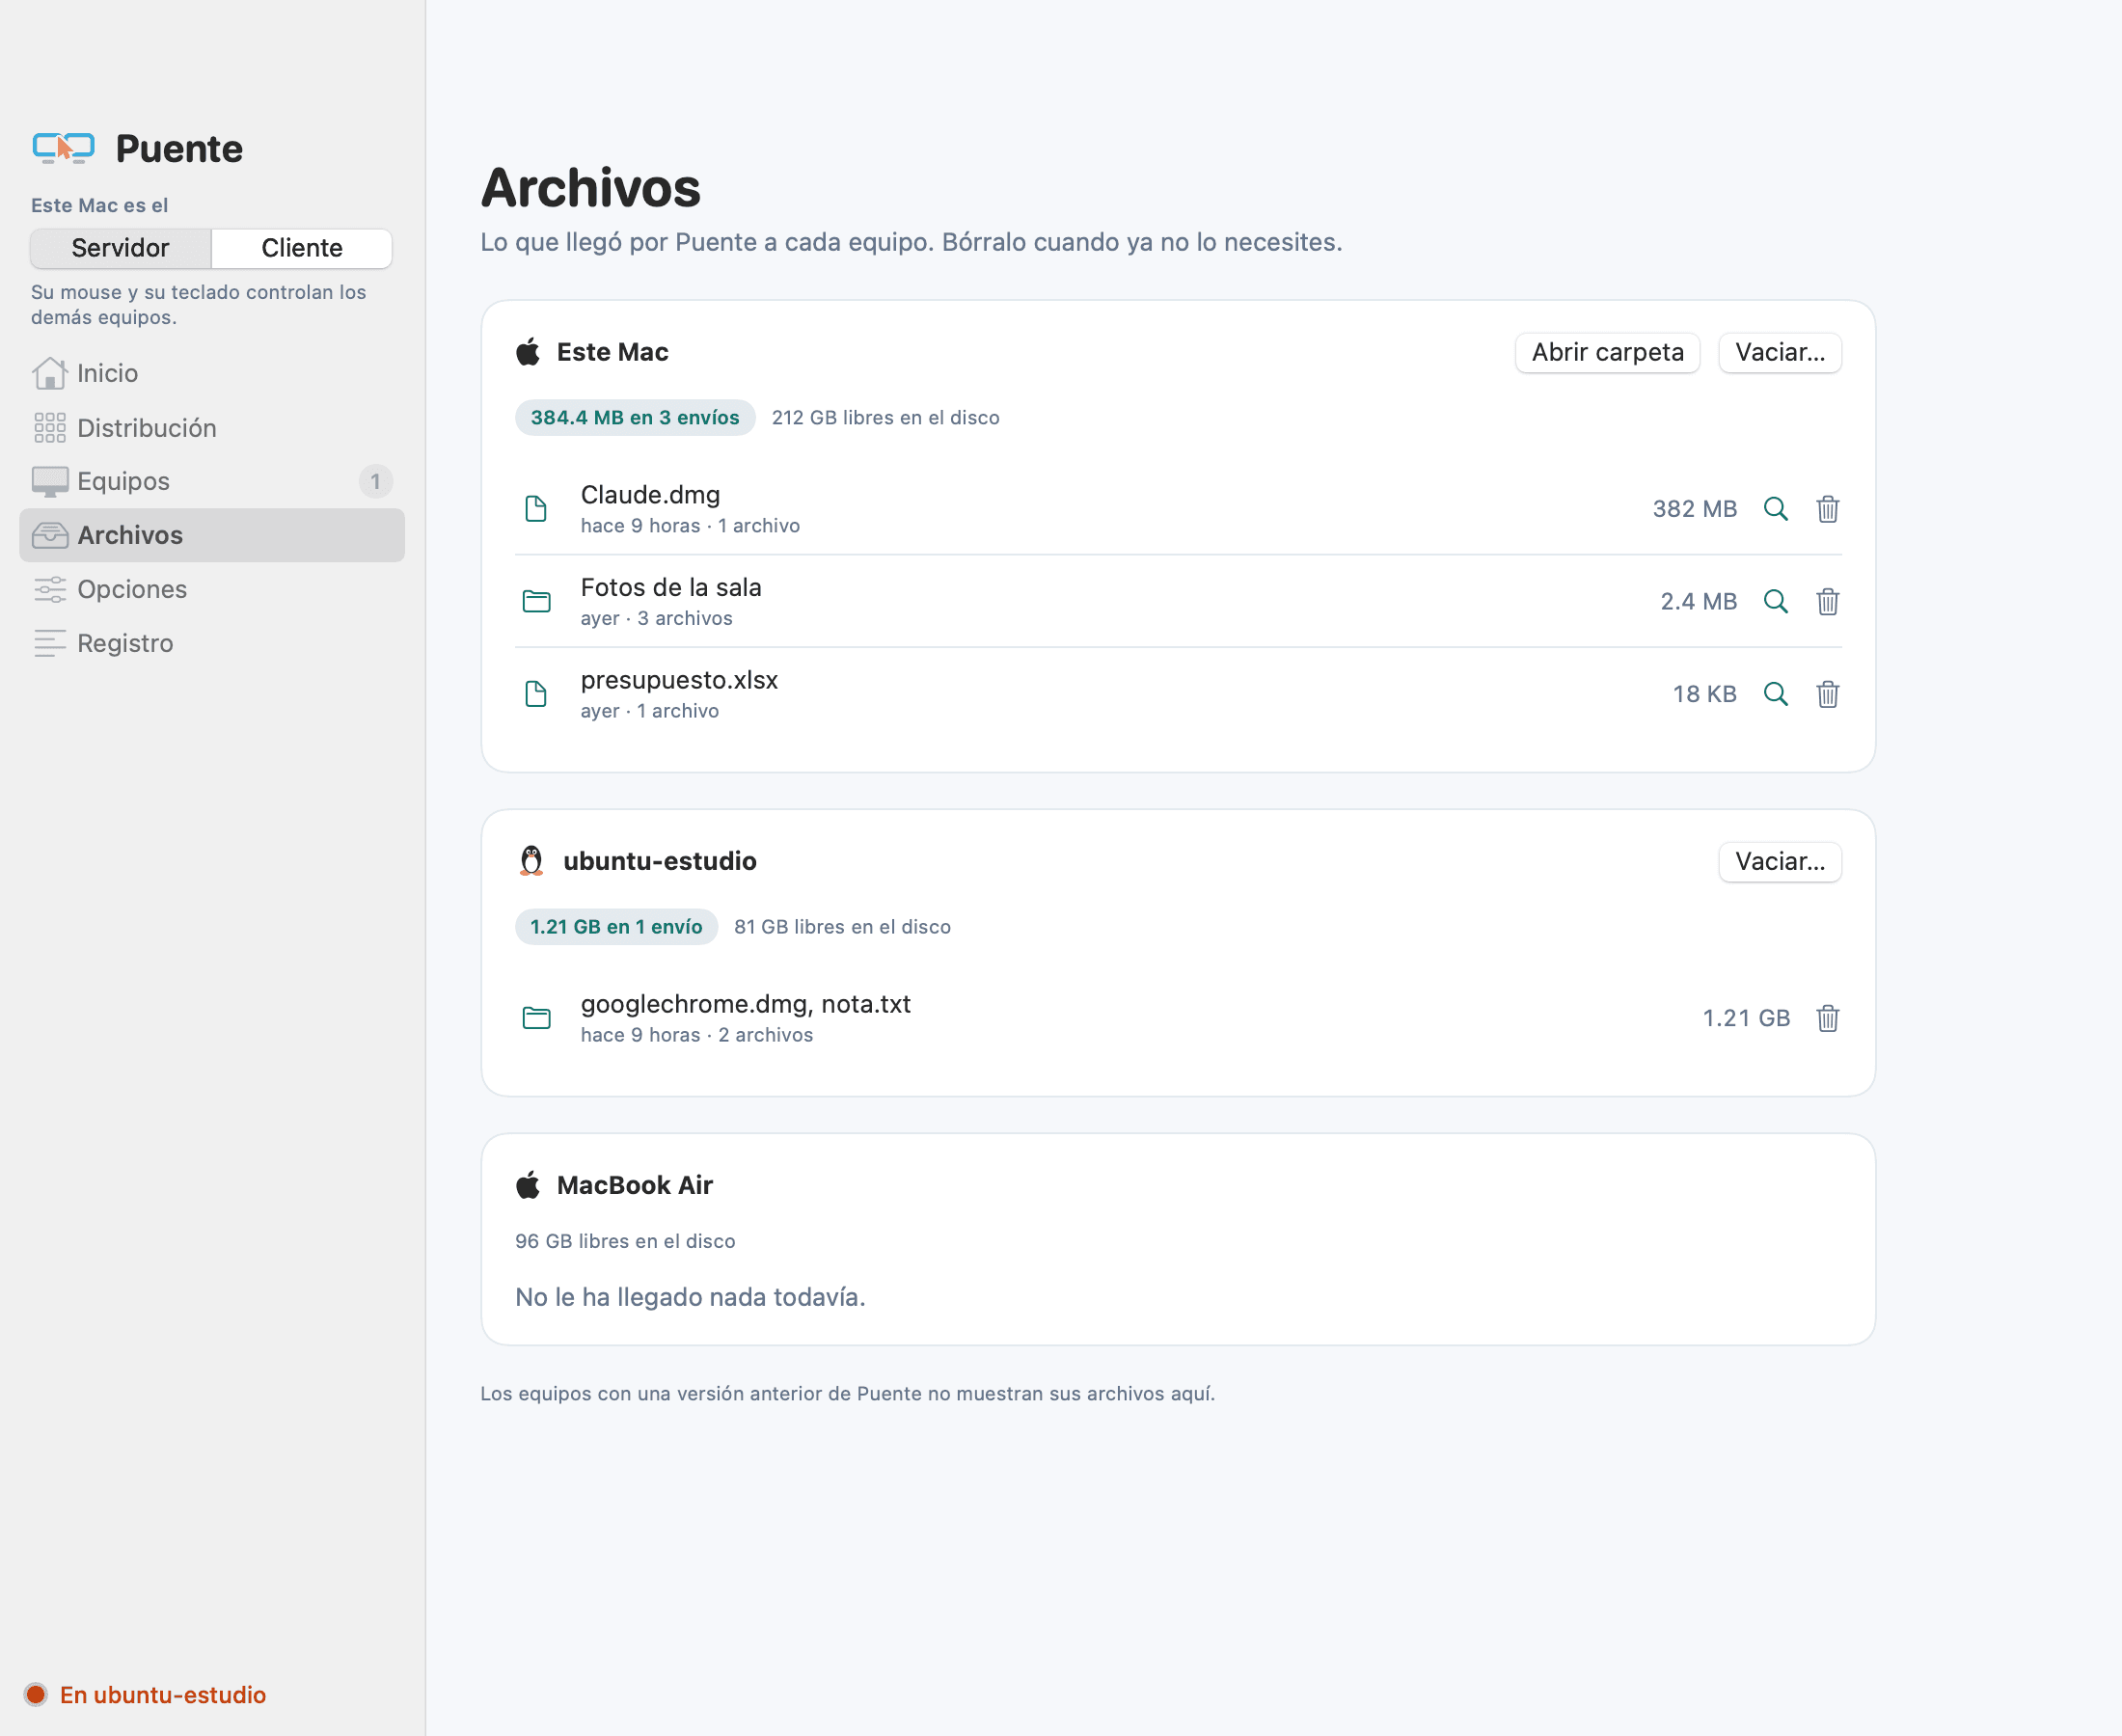Open Opciones sliders icon in sidebar
Screen dimensions: 2122x1736
[49, 589]
